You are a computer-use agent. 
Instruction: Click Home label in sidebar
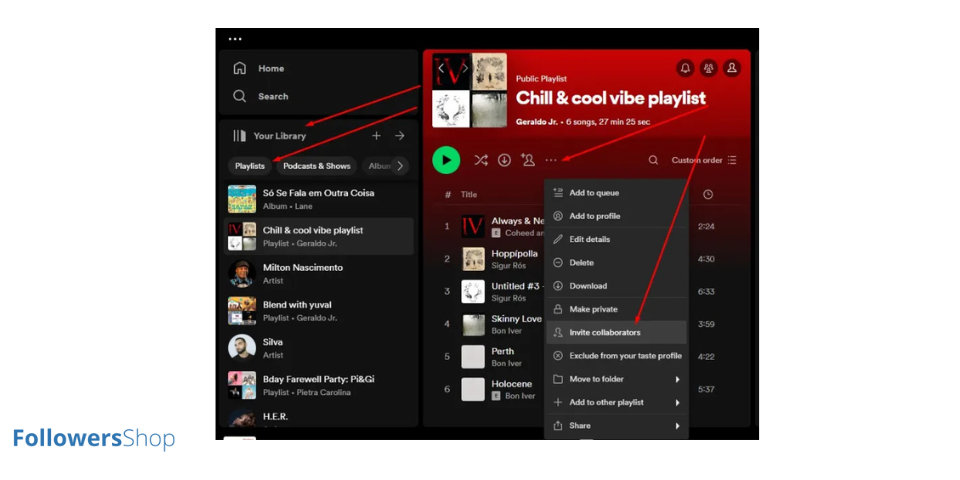point(271,69)
